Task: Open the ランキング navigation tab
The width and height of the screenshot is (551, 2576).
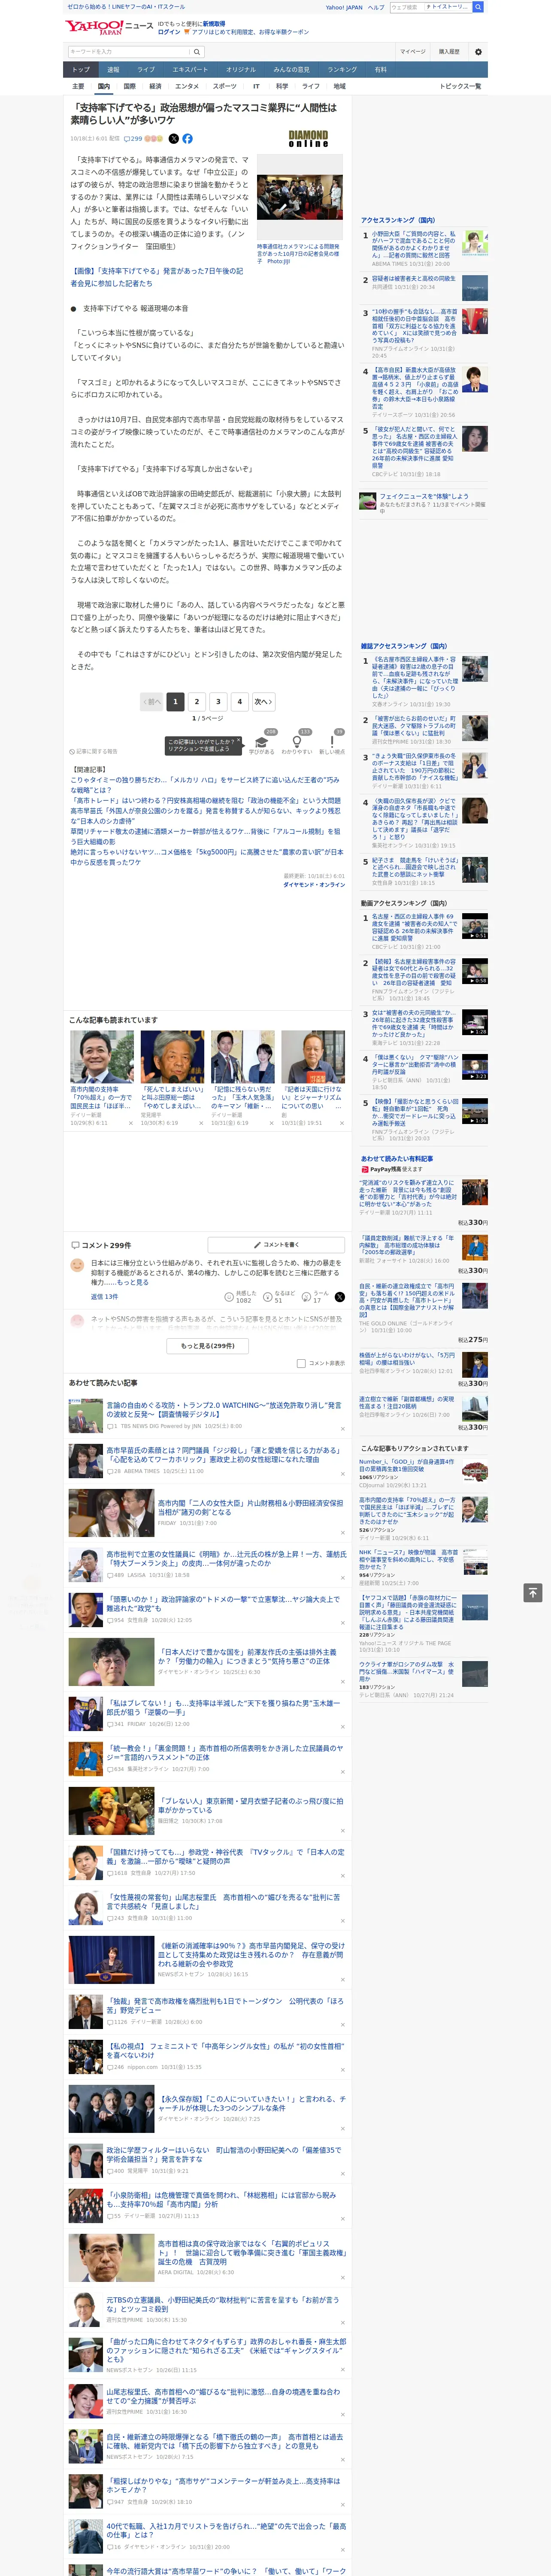Action: tap(342, 69)
